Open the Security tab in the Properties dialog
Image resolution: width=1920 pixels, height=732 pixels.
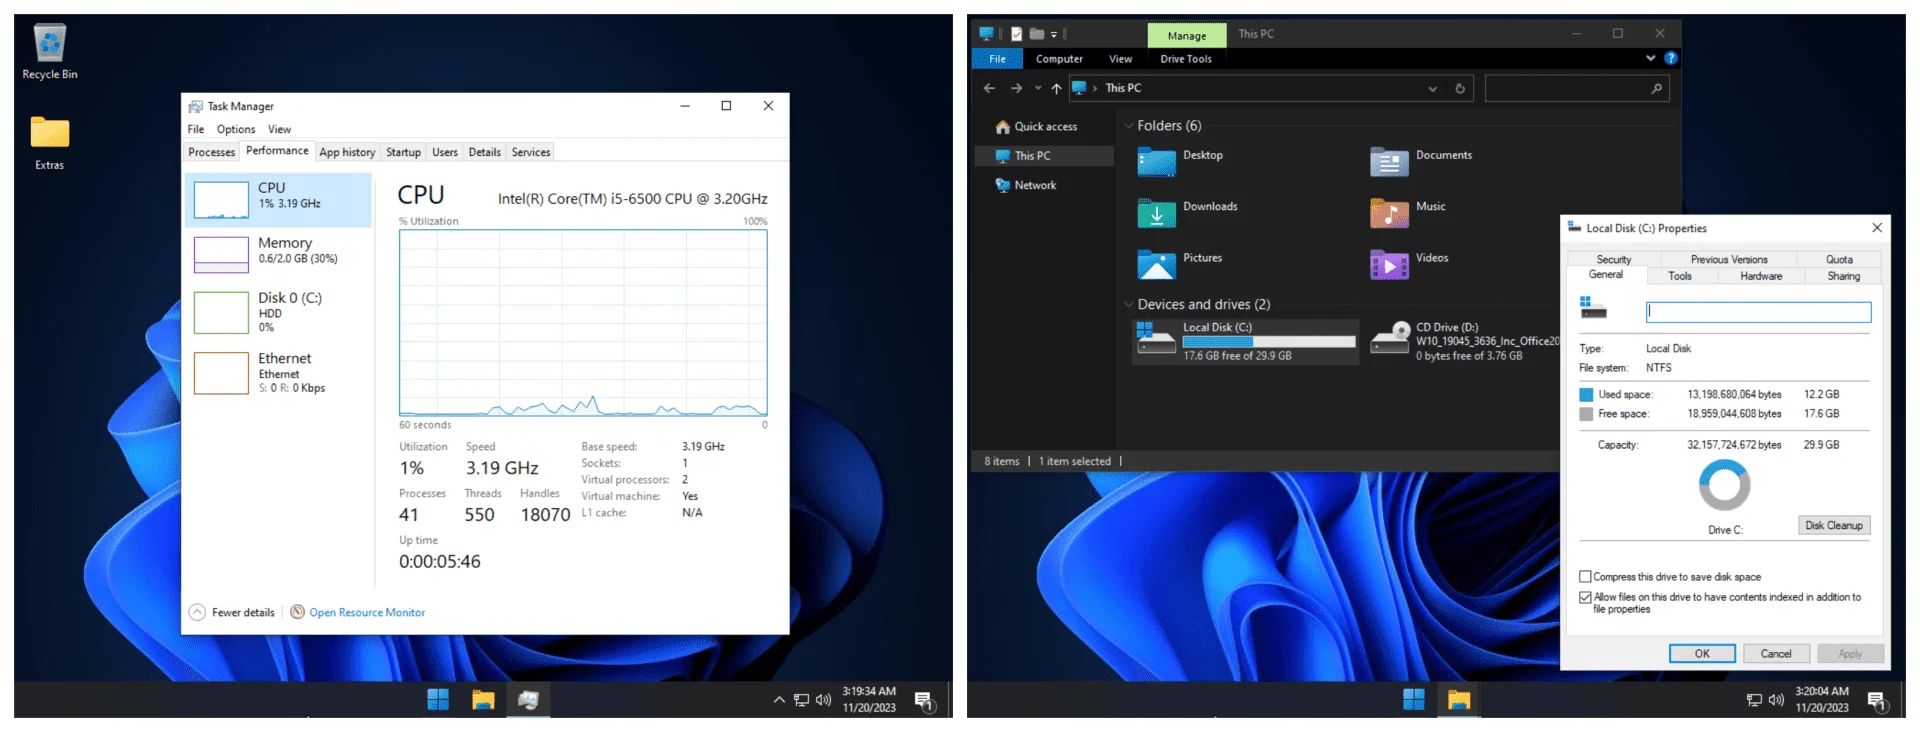(x=1613, y=259)
